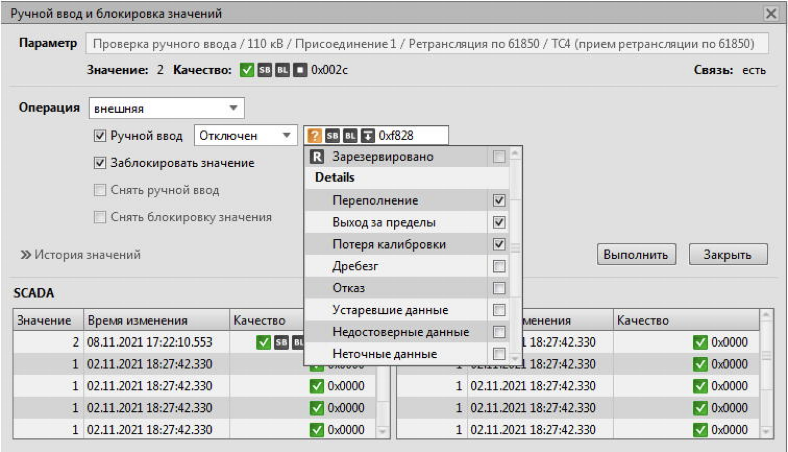Expand История значений section
The image size is (788, 452).
(x=80, y=255)
